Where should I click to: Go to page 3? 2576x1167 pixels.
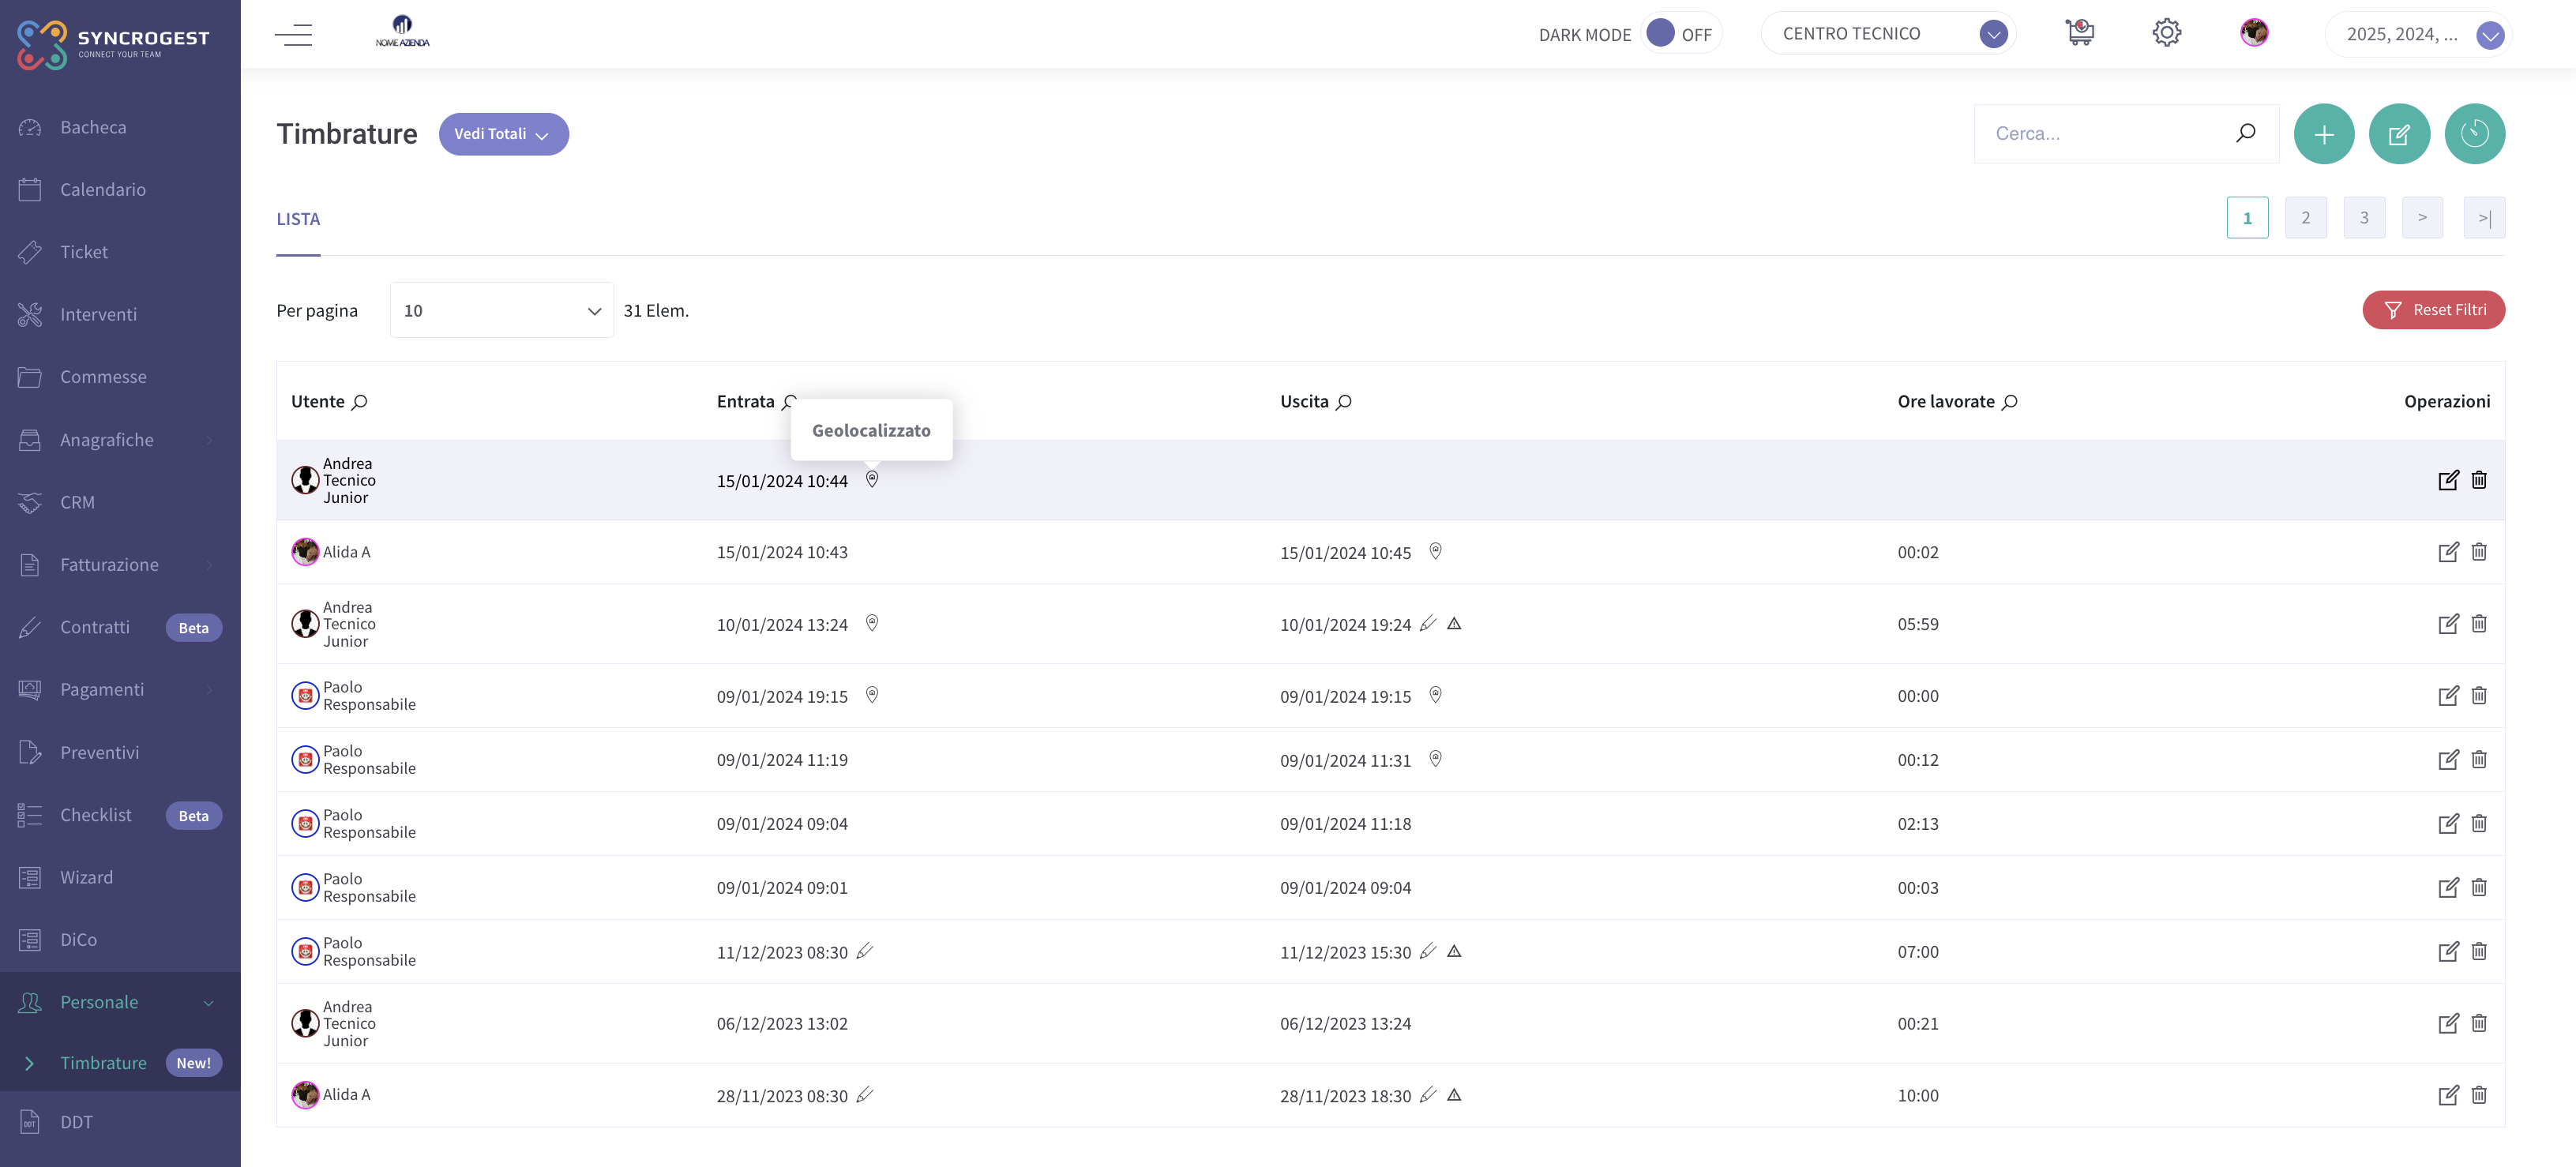coord(2364,218)
